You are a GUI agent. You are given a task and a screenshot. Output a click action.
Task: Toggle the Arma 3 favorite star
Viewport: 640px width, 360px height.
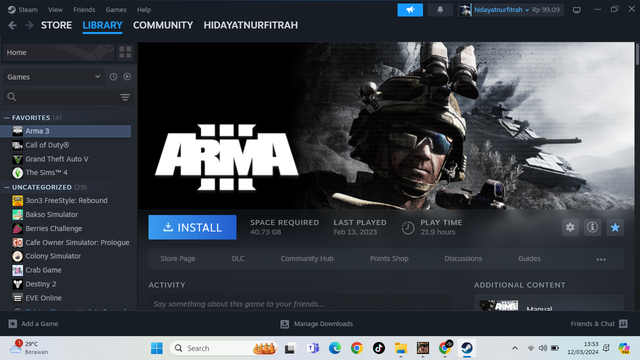(615, 227)
